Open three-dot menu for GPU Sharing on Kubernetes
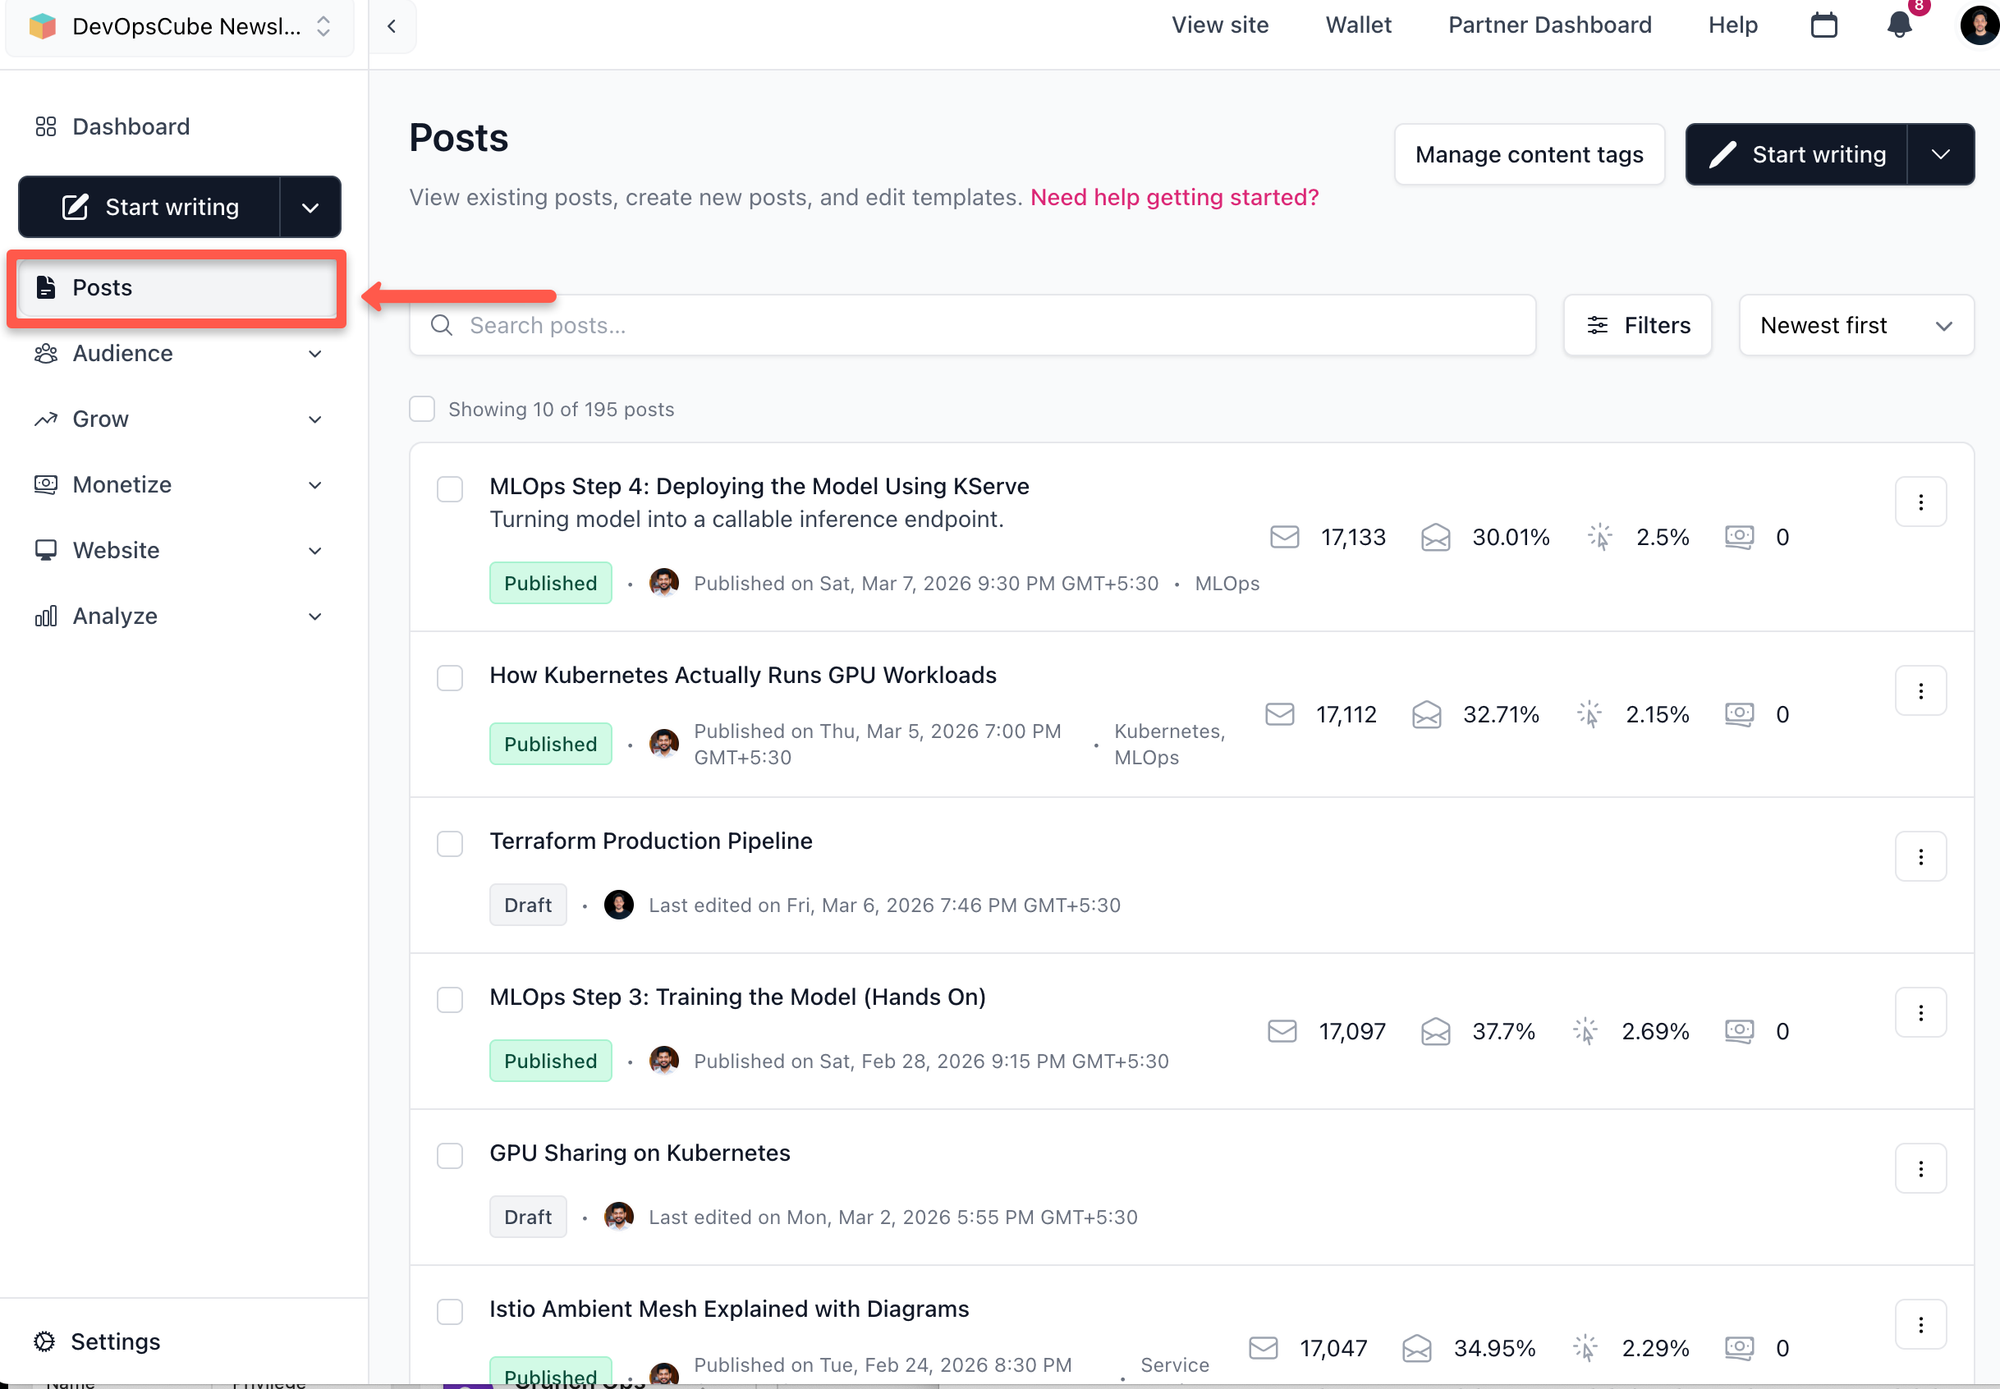This screenshot has height=1389, width=2000. pos(1920,1169)
